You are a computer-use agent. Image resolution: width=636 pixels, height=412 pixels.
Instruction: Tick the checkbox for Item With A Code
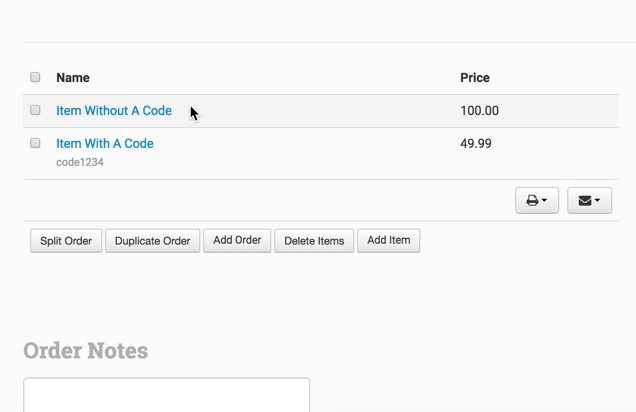[x=35, y=143]
